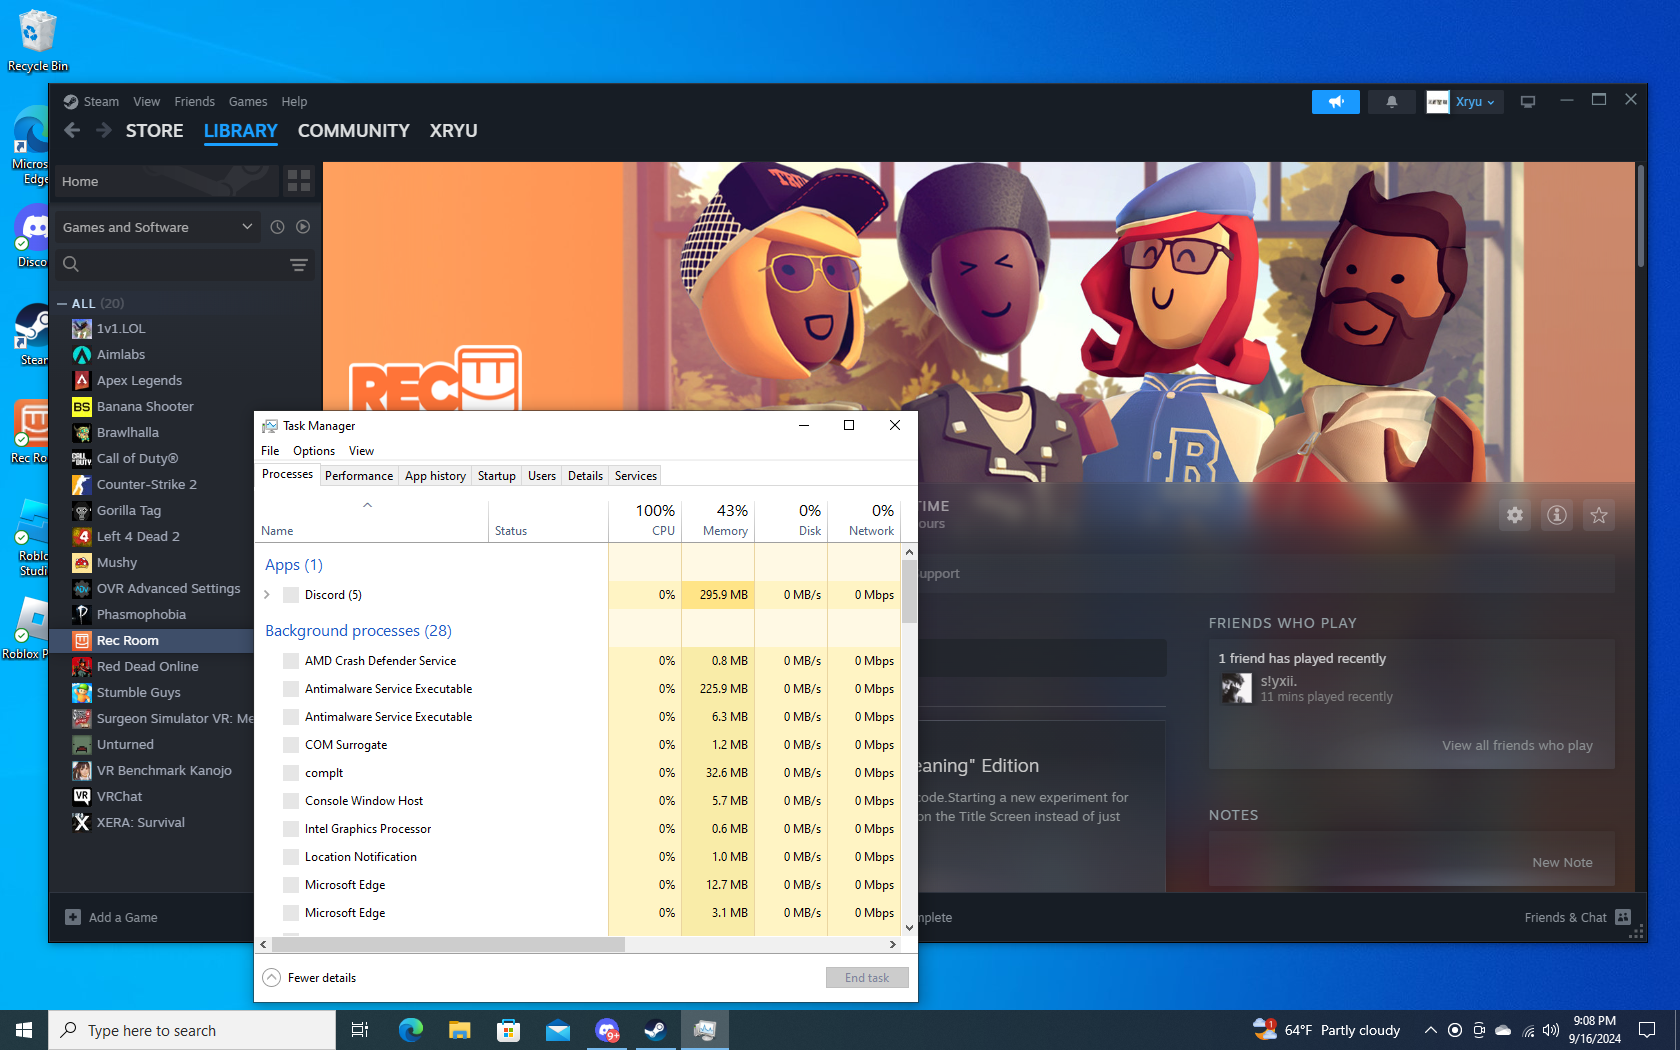This screenshot has height=1050, width=1680.
Task: Switch to Performance tab in Task Manager
Action: point(359,476)
